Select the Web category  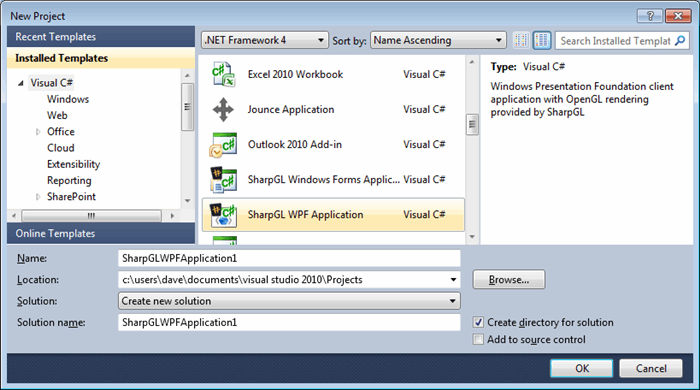tap(57, 116)
